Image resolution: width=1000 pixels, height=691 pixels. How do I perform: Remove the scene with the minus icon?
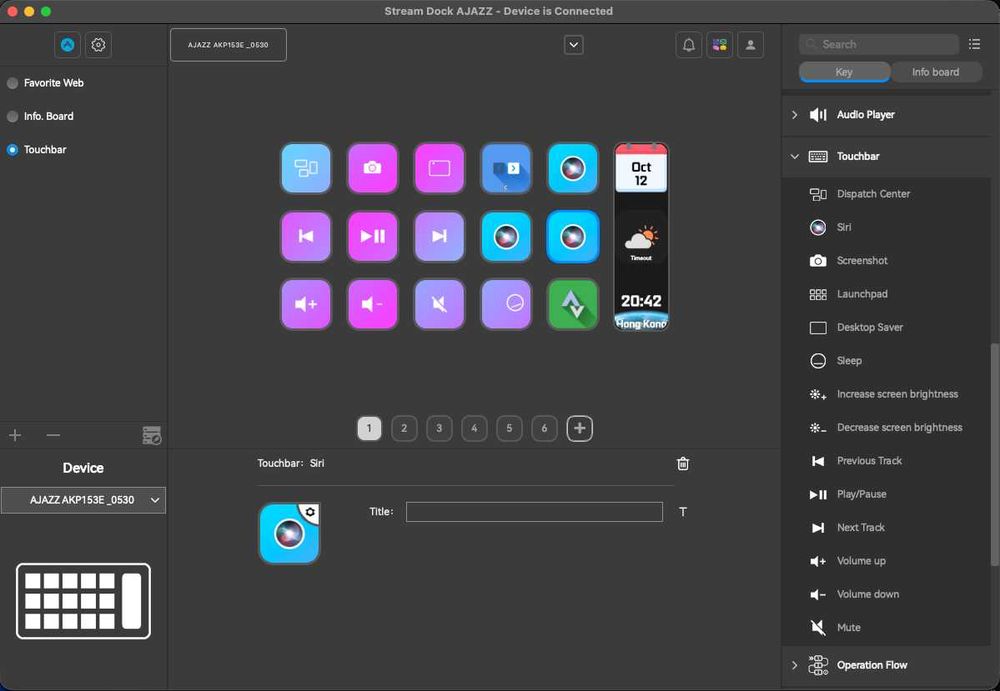(54, 435)
